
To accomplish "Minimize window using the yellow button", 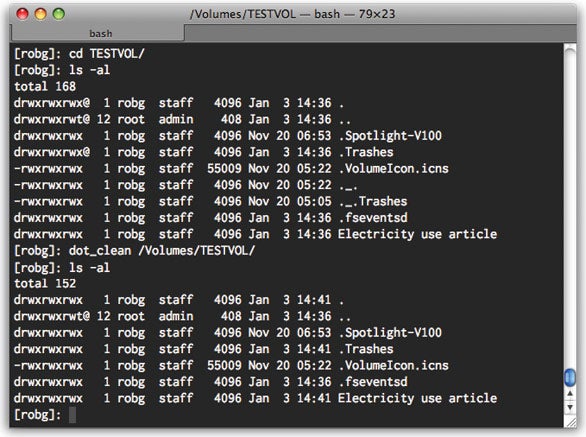I will (x=41, y=14).
